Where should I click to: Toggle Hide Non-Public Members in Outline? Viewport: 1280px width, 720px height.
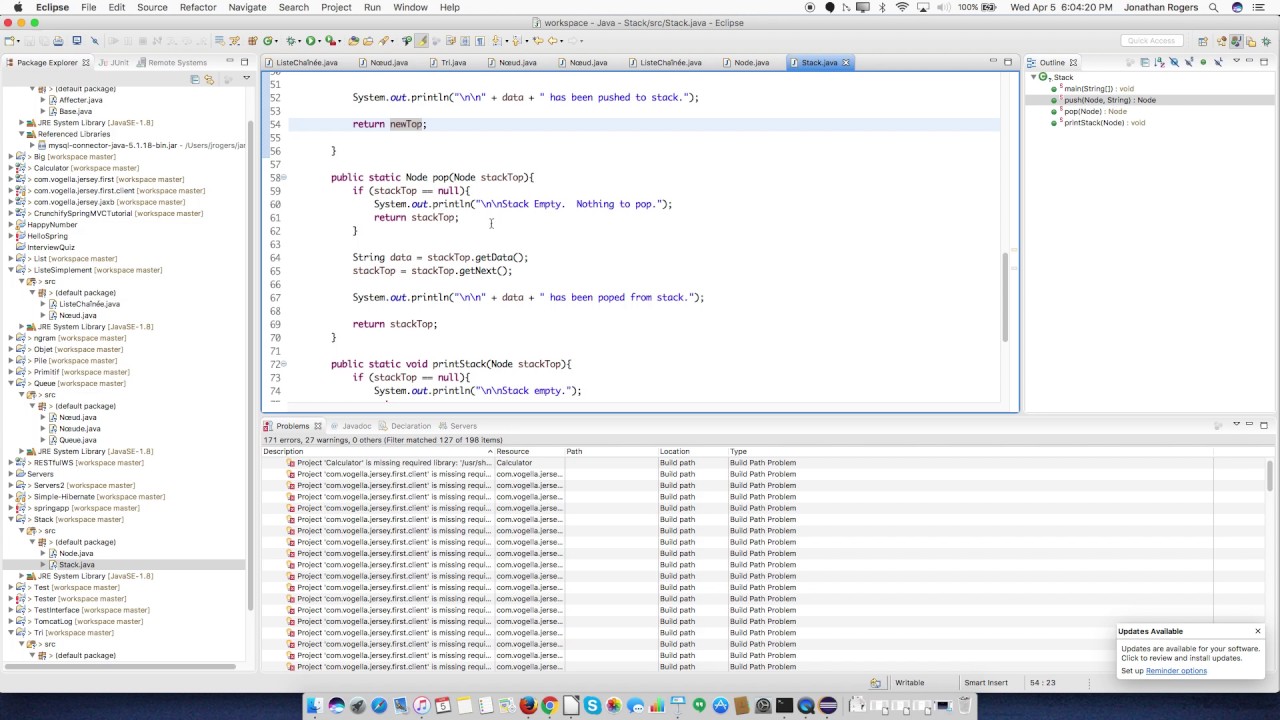click(1203, 62)
